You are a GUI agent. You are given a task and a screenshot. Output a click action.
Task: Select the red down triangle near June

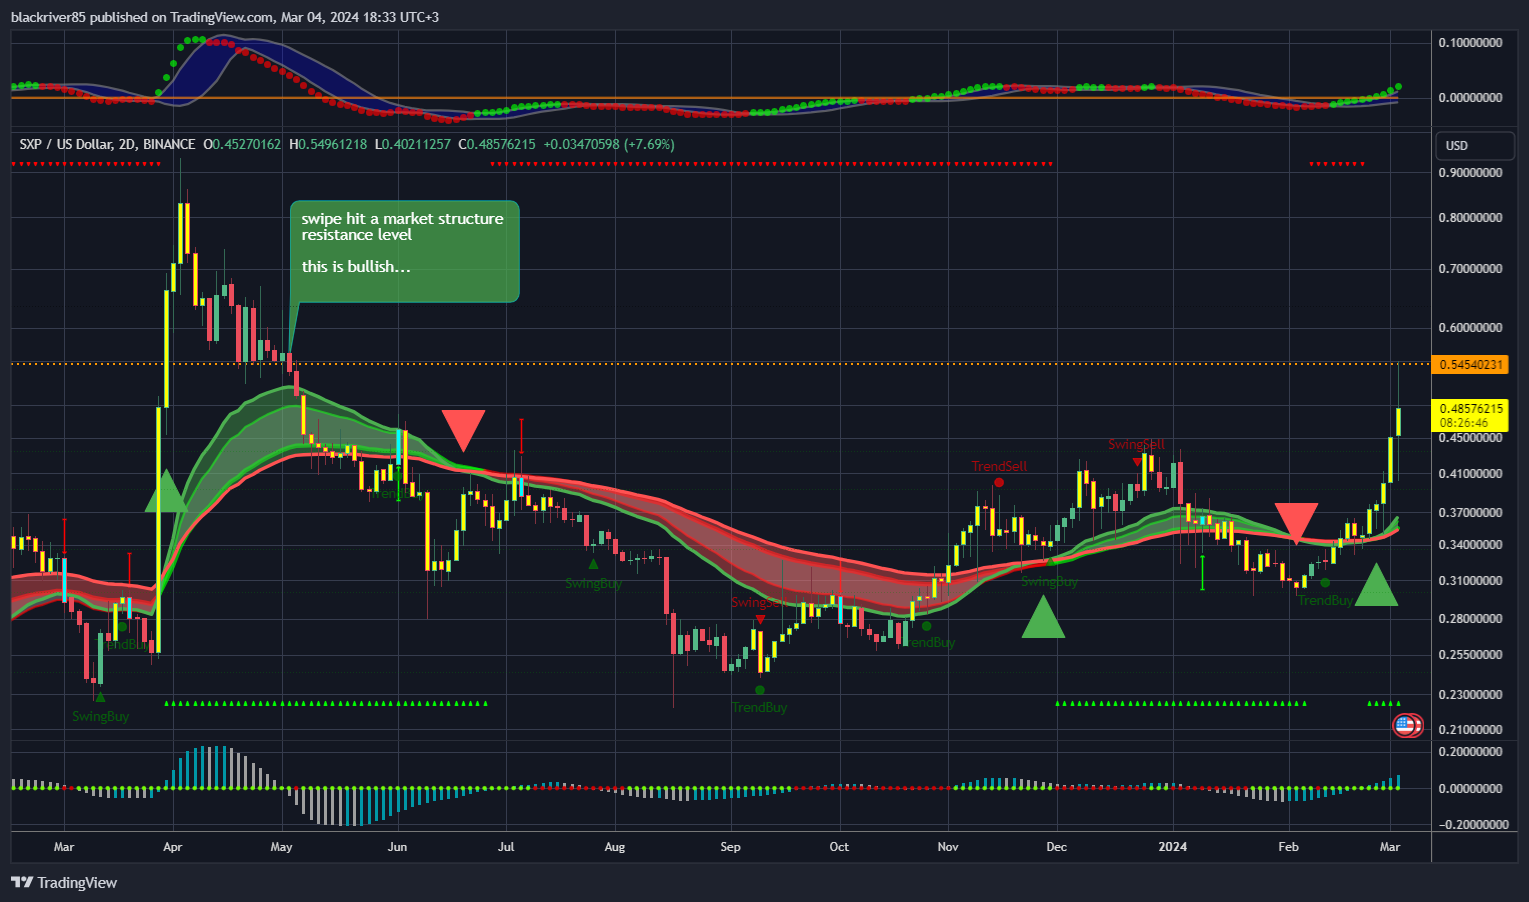tap(464, 430)
